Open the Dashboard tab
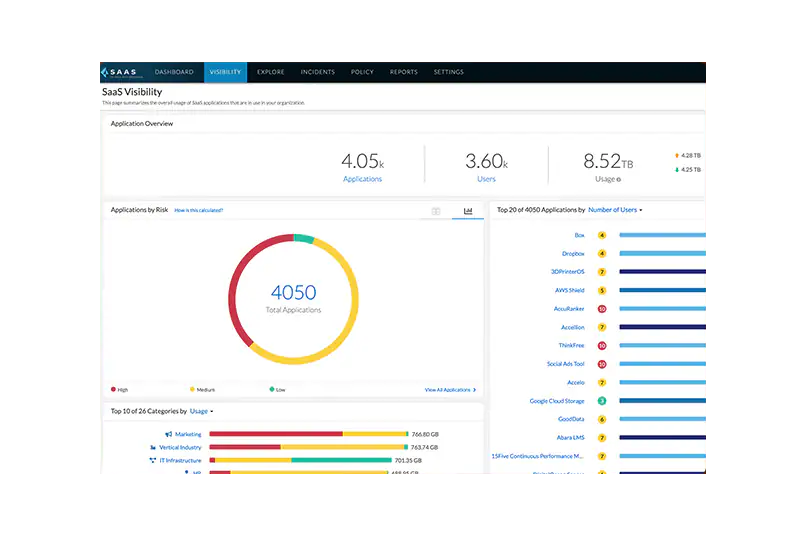Screen dimensions: 805x533 (x=174, y=72)
